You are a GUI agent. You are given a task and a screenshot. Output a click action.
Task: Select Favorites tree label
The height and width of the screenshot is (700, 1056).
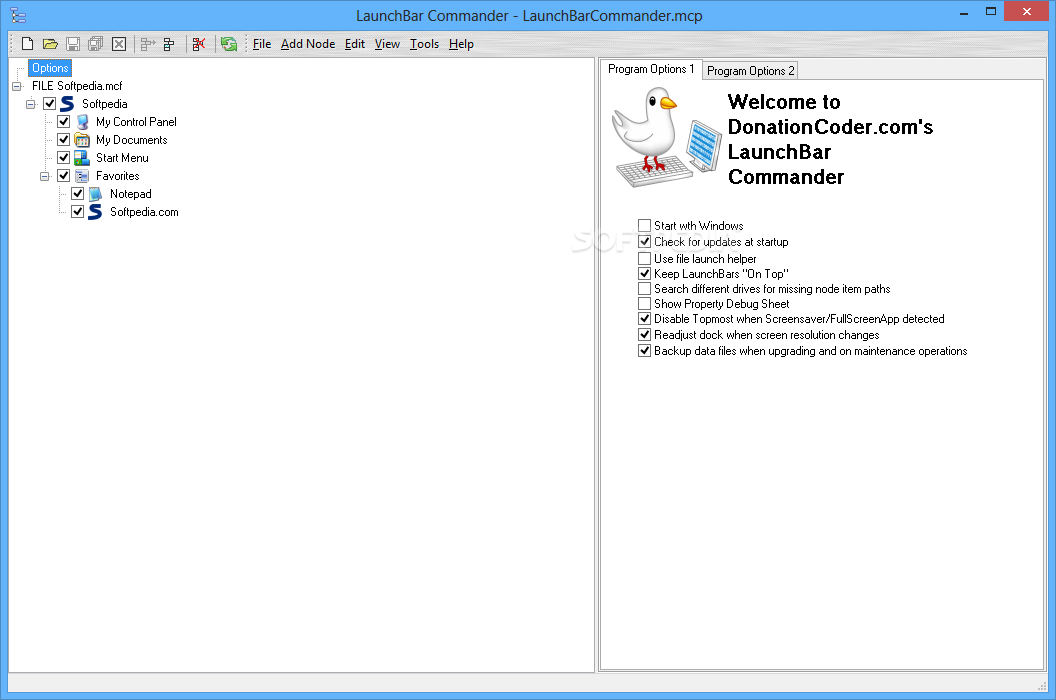(x=117, y=176)
